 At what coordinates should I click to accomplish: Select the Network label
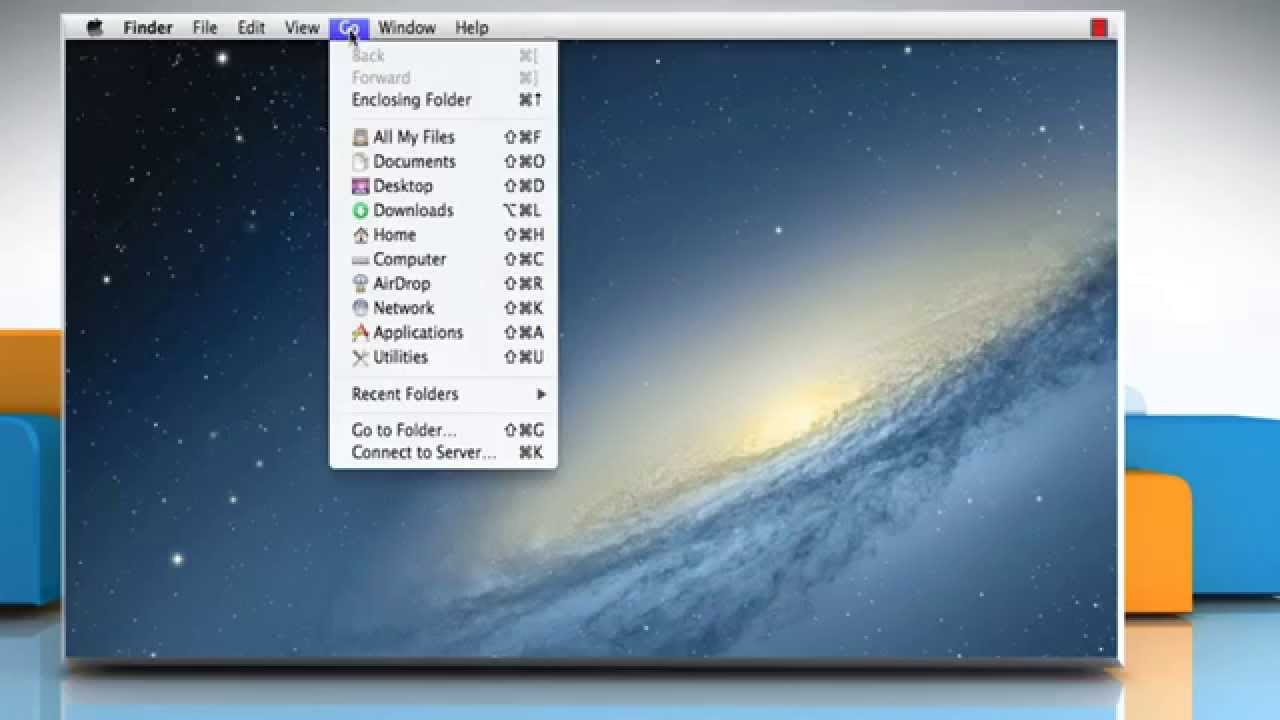[x=403, y=308]
